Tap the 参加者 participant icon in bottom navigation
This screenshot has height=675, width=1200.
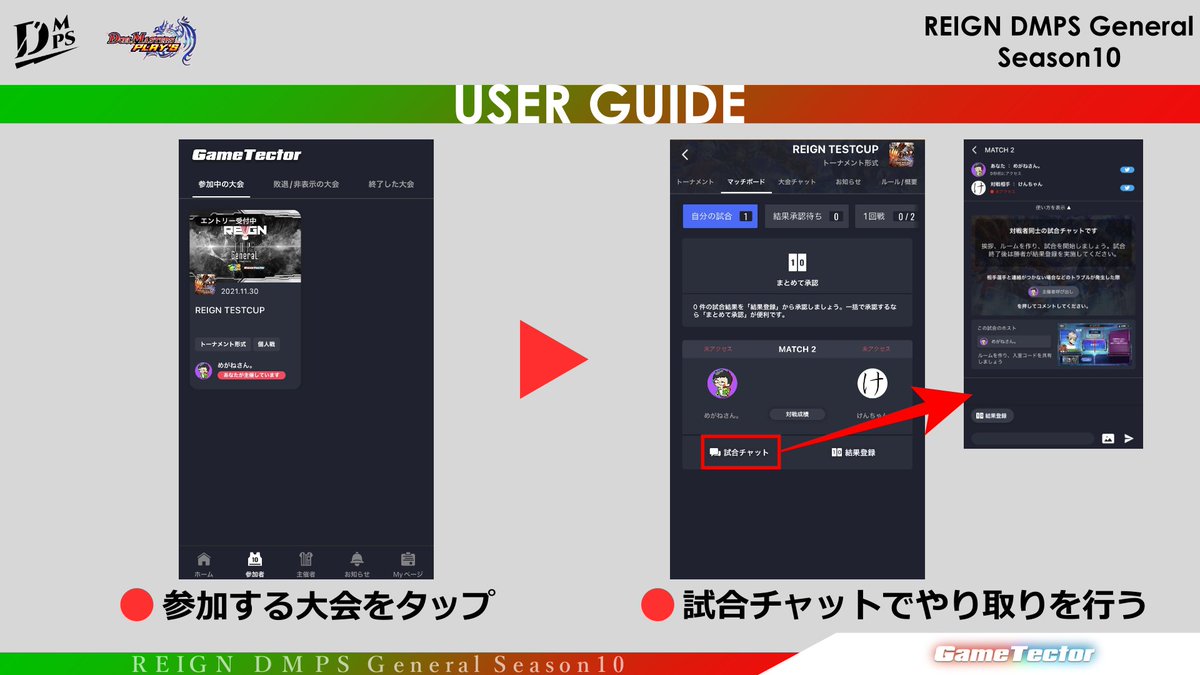[254, 563]
